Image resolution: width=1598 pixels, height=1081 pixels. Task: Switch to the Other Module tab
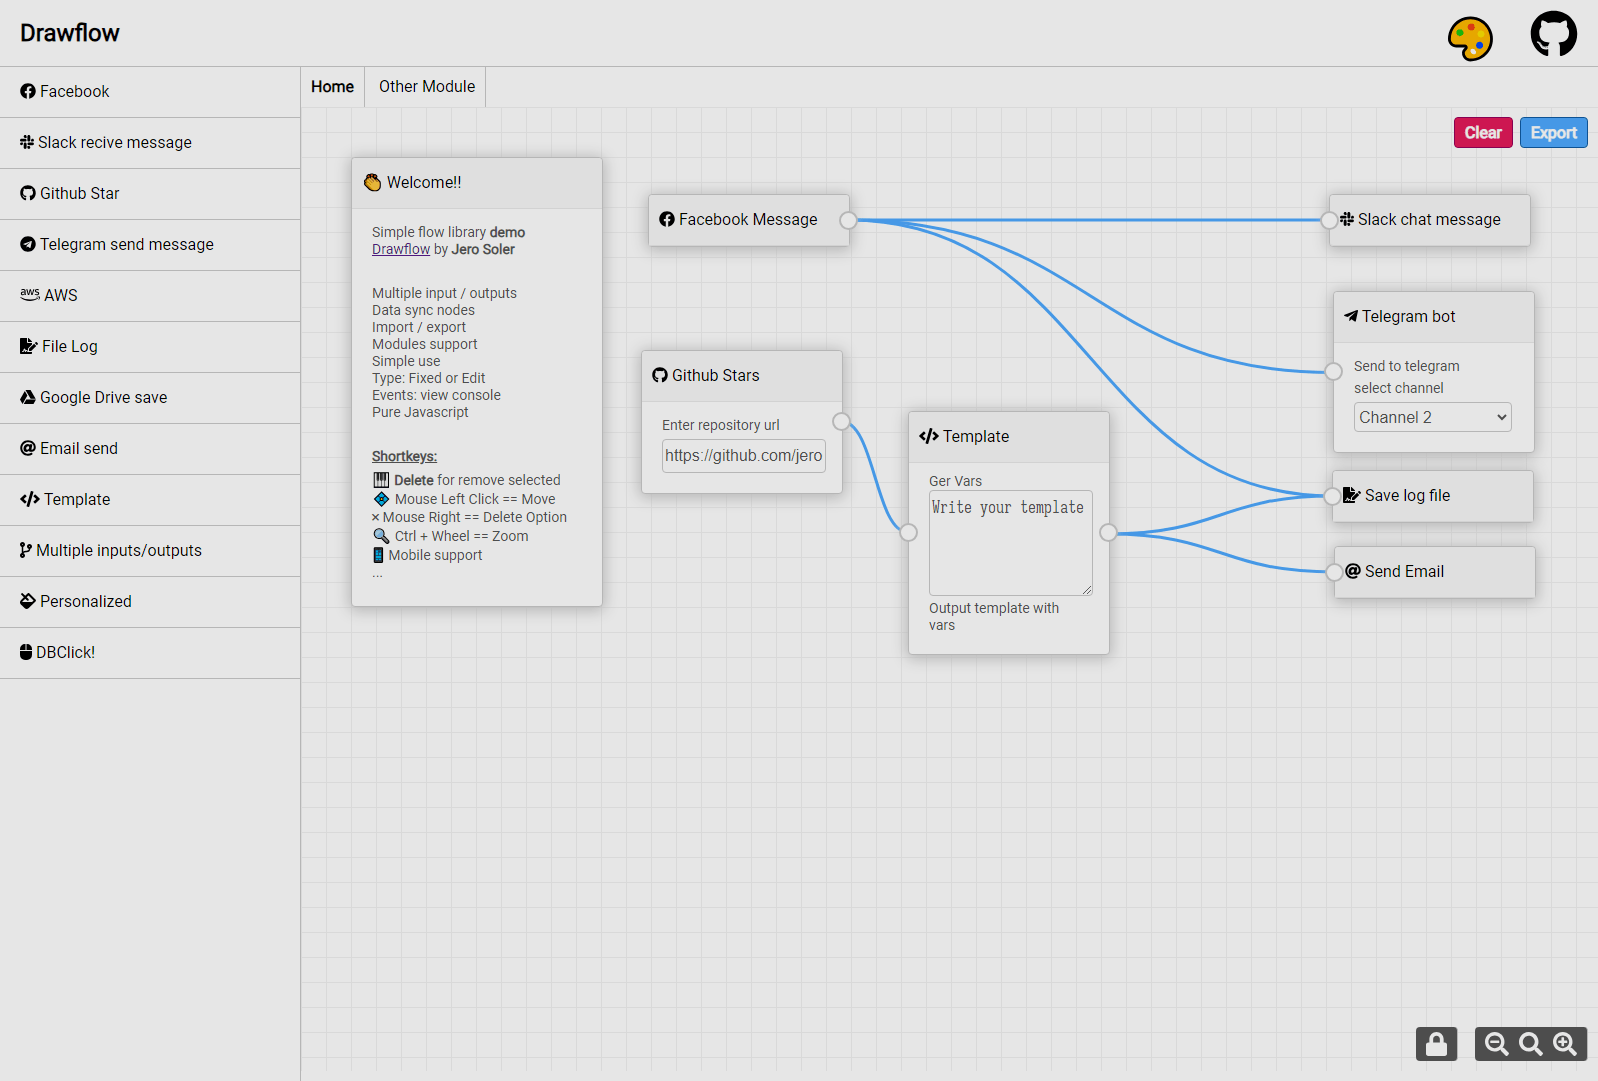[x=427, y=87]
